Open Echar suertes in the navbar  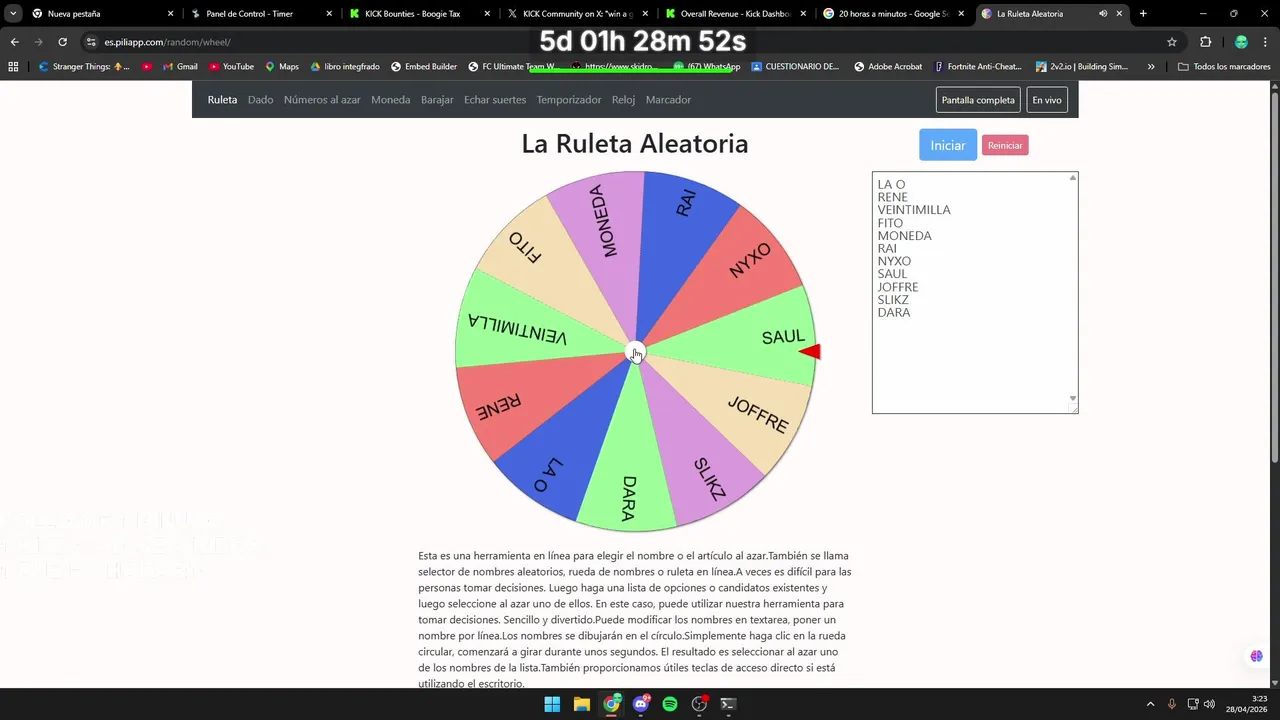pyautogui.click(x=495, y=100)
